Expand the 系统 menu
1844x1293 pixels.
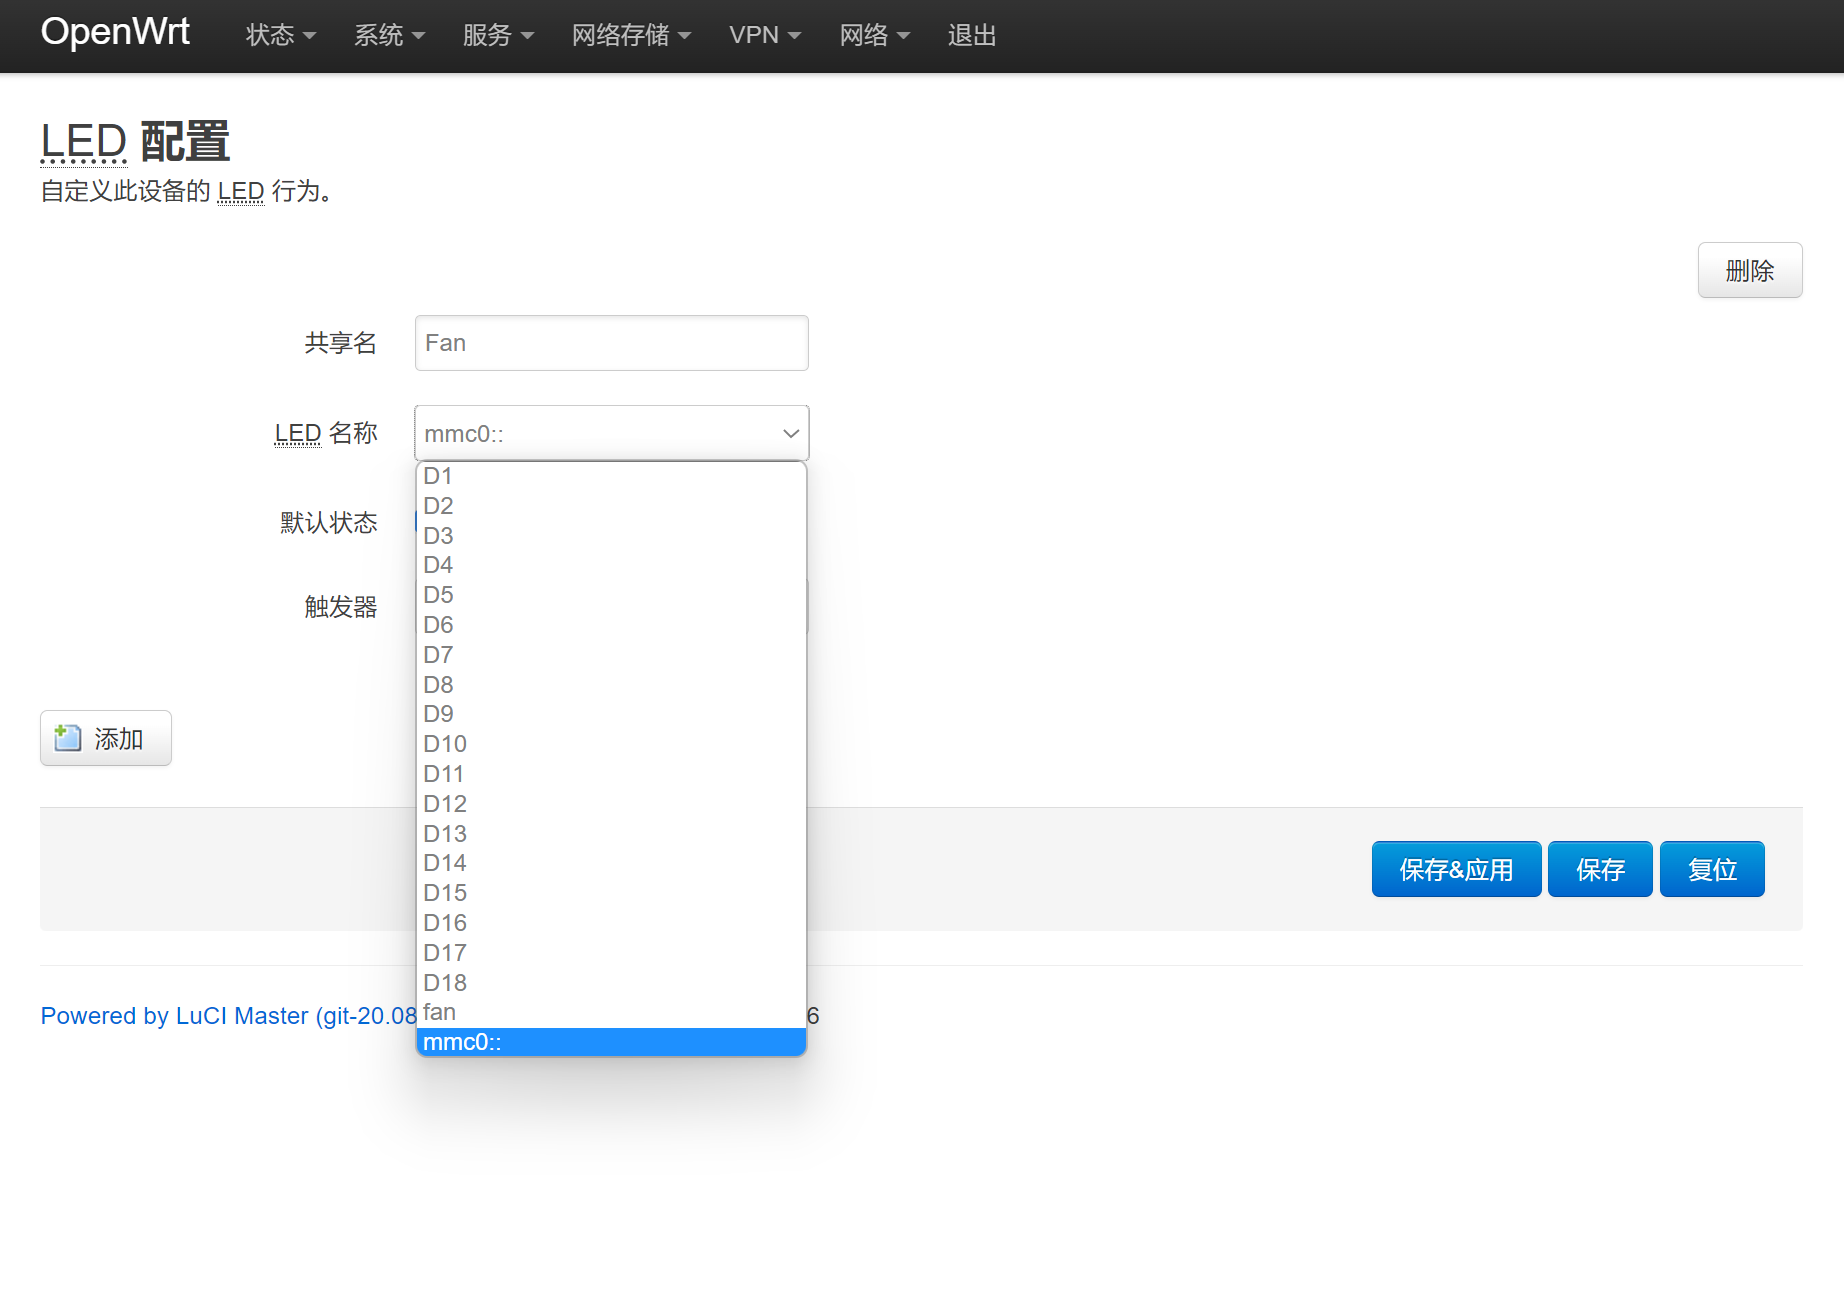(x=389, y=35)
